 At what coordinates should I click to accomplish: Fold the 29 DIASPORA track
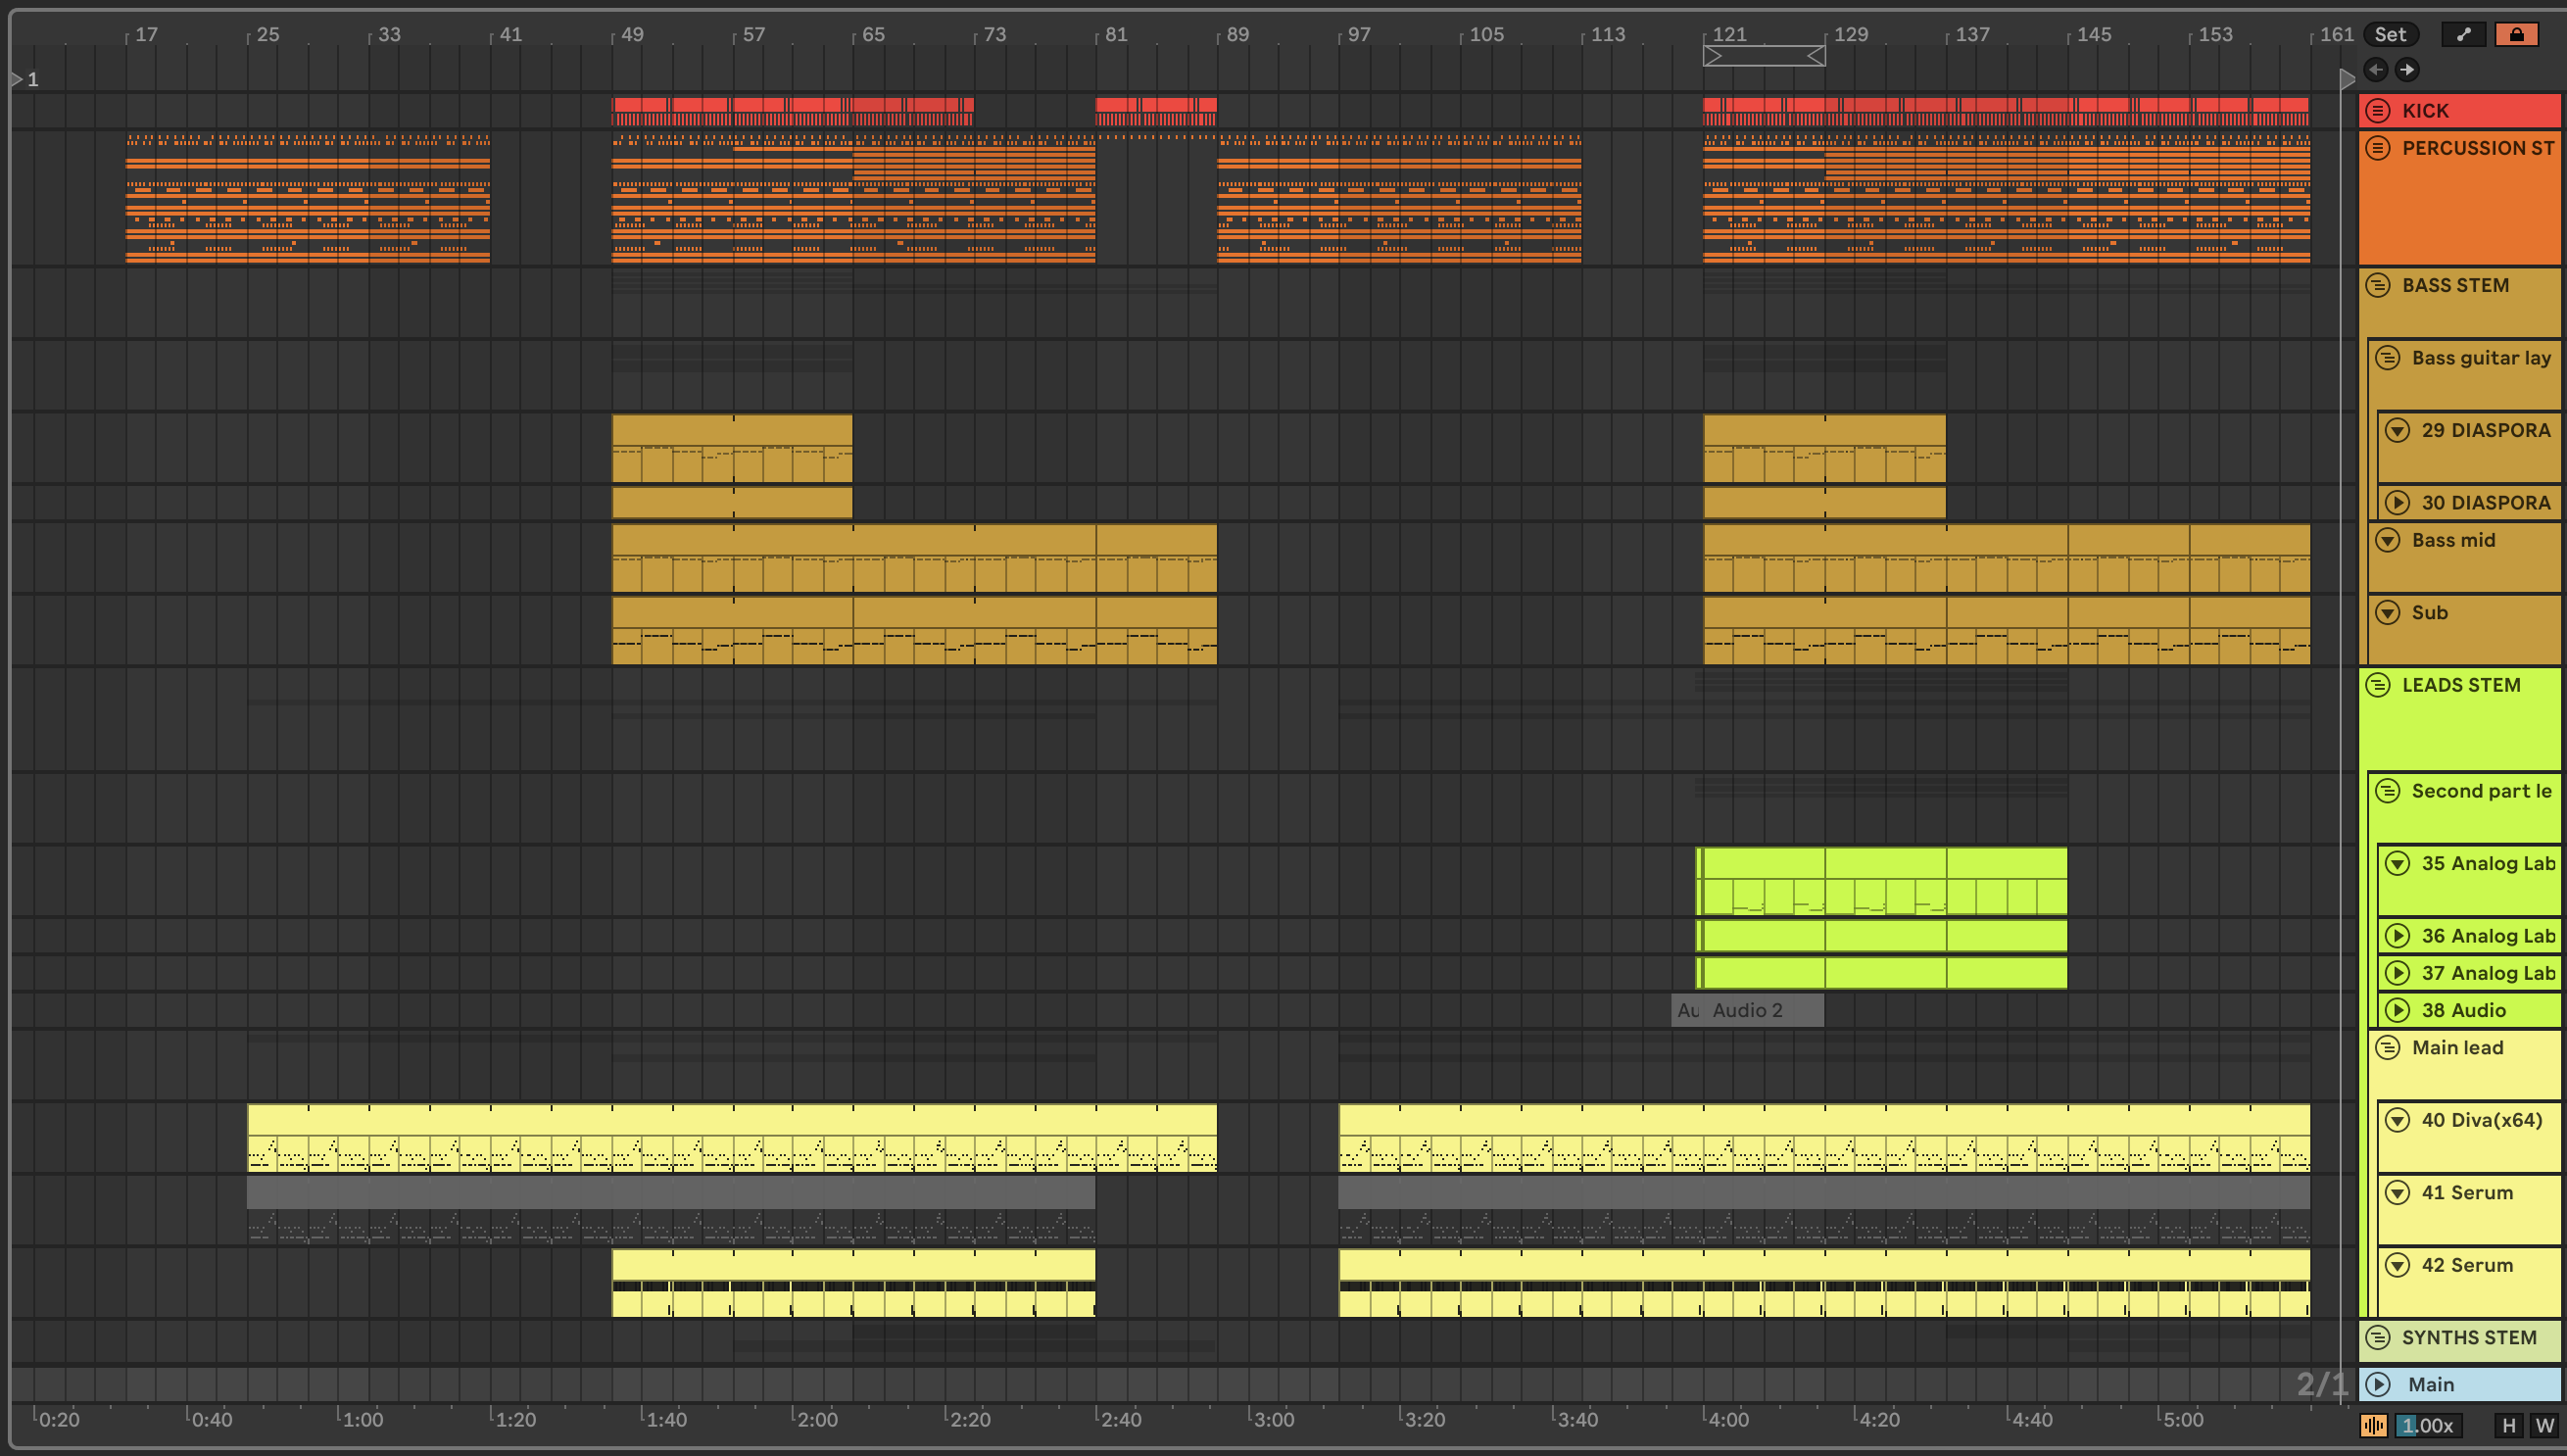tap(2398, 431)
